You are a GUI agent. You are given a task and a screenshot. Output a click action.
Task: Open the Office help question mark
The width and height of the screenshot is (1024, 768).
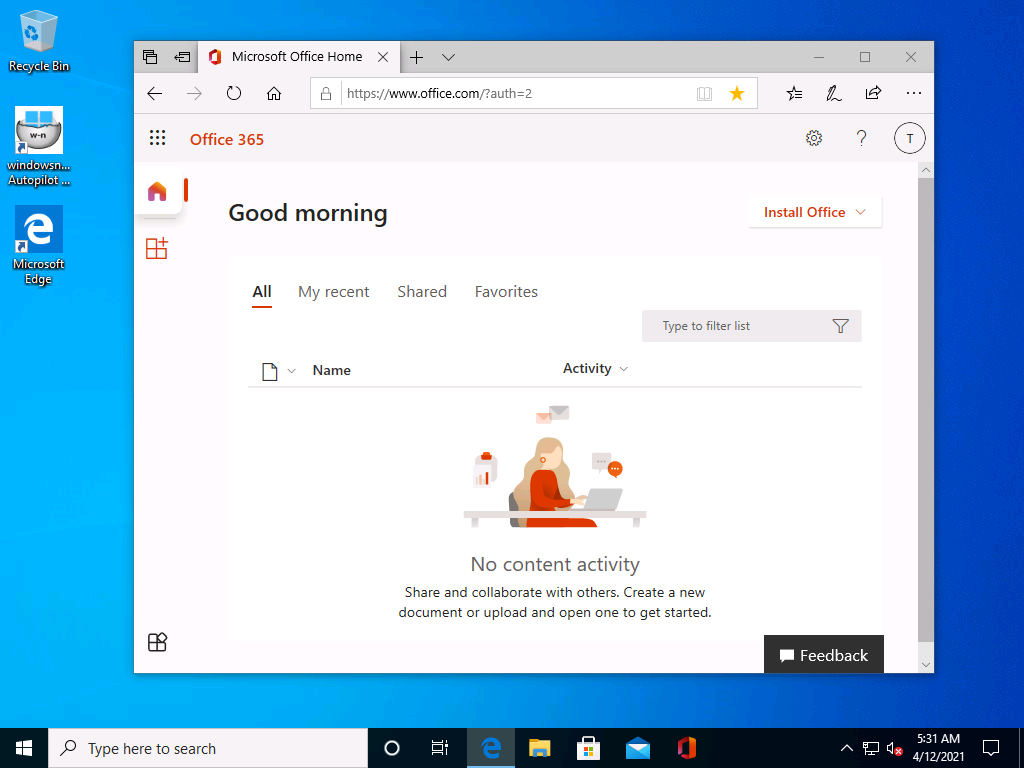pyautogui.click(x=861, y=138)
